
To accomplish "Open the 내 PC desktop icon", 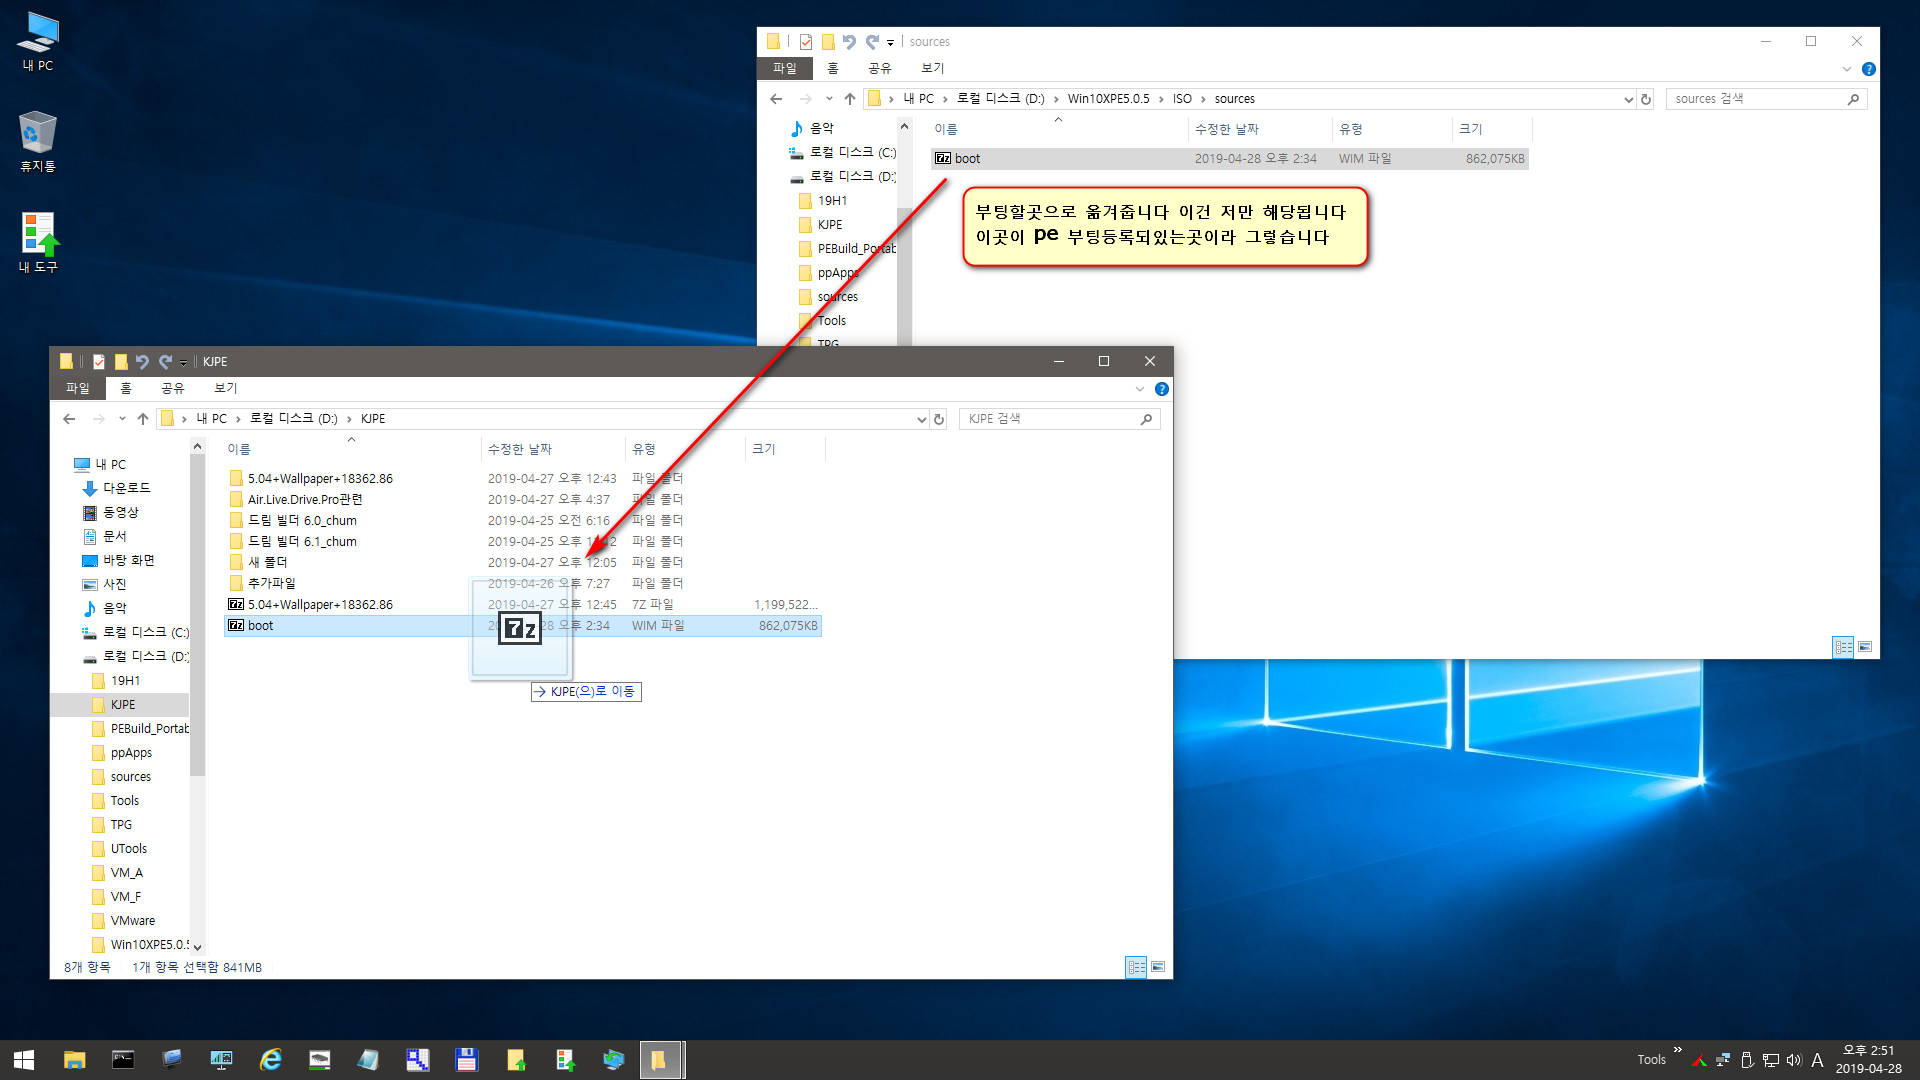I will pyautogui.click(x=38, y=42).
